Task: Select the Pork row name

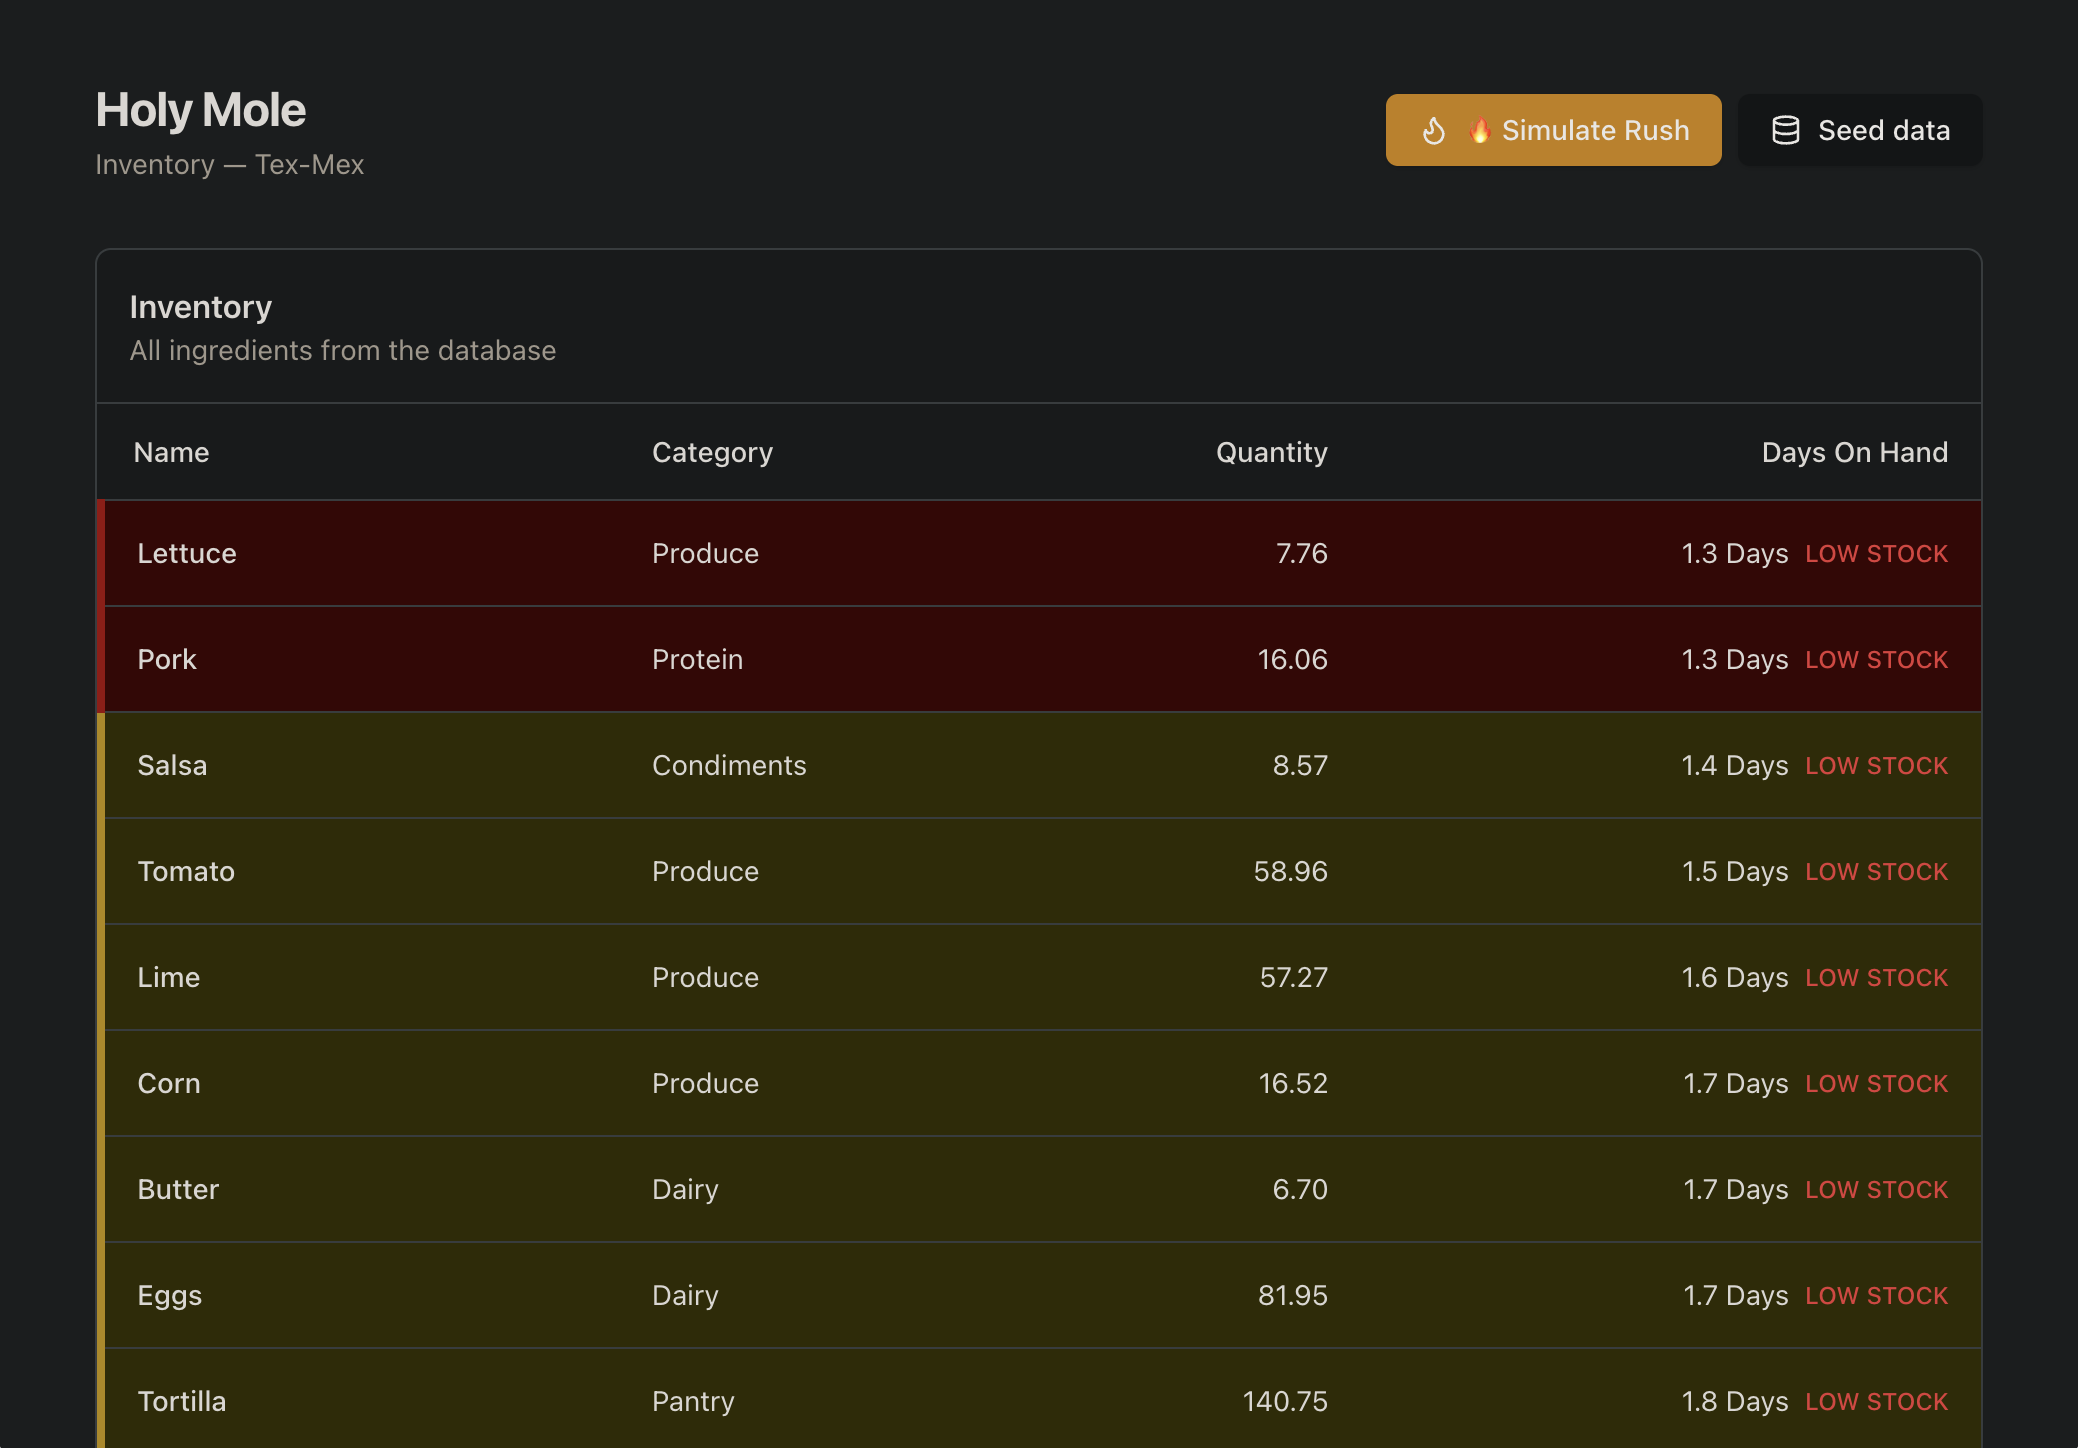Action: [x=167, y=660]
